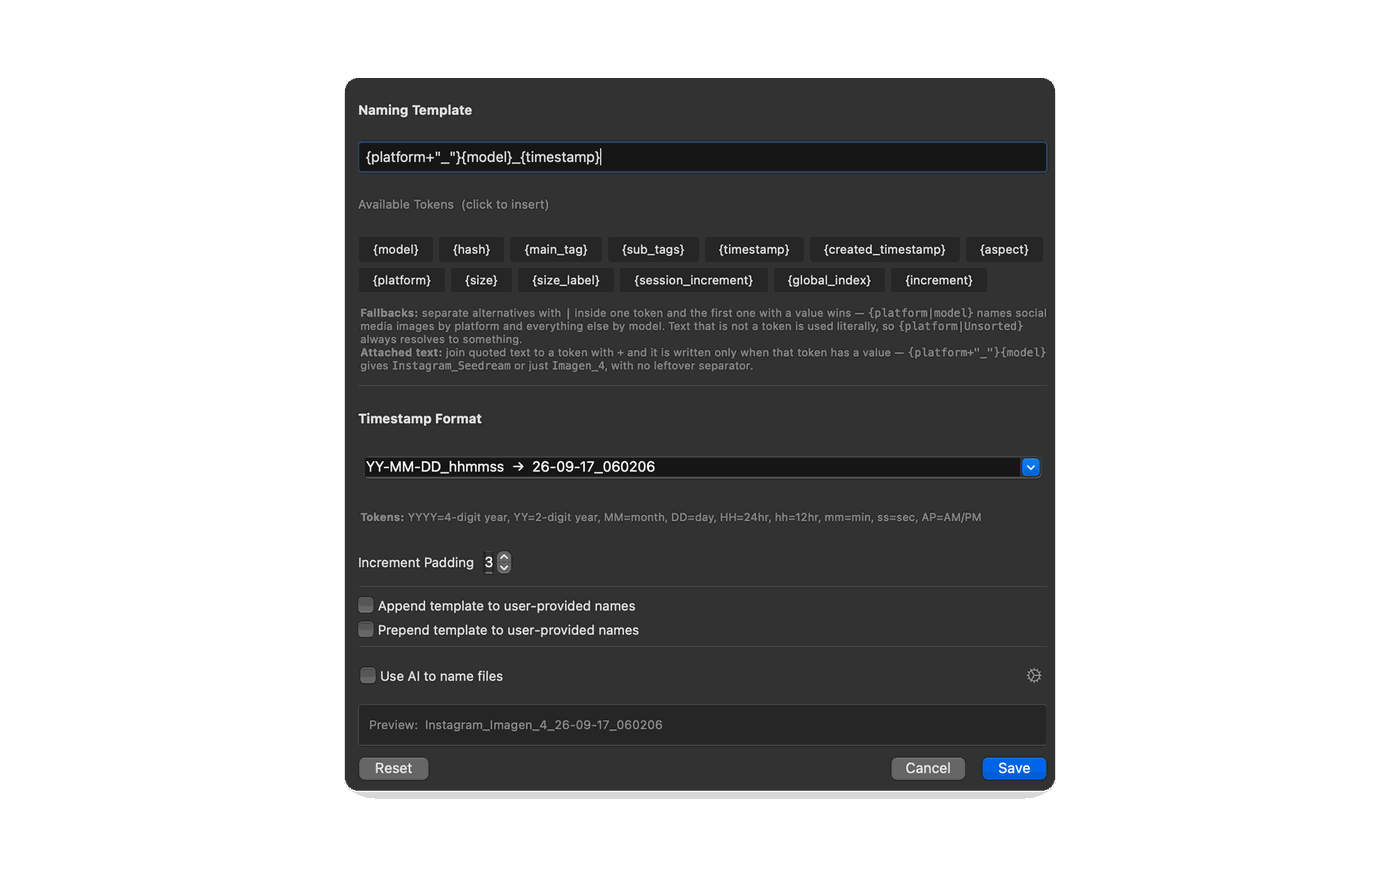1400x875 pixels.
Task: Click the Increment Padding value field
Action: pyautogui.click(x=489, y=562)
